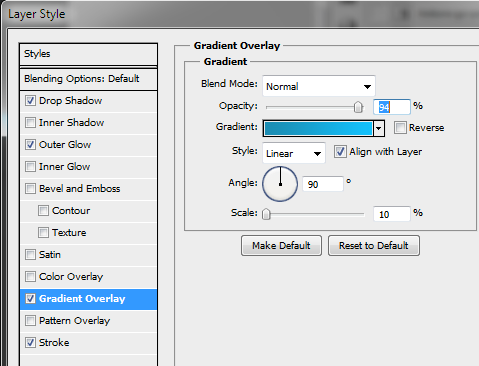This screenshot has height=366, width=479.
Task: Uncheck the Drop Shadow checkbox
Action: coord(30,100)
